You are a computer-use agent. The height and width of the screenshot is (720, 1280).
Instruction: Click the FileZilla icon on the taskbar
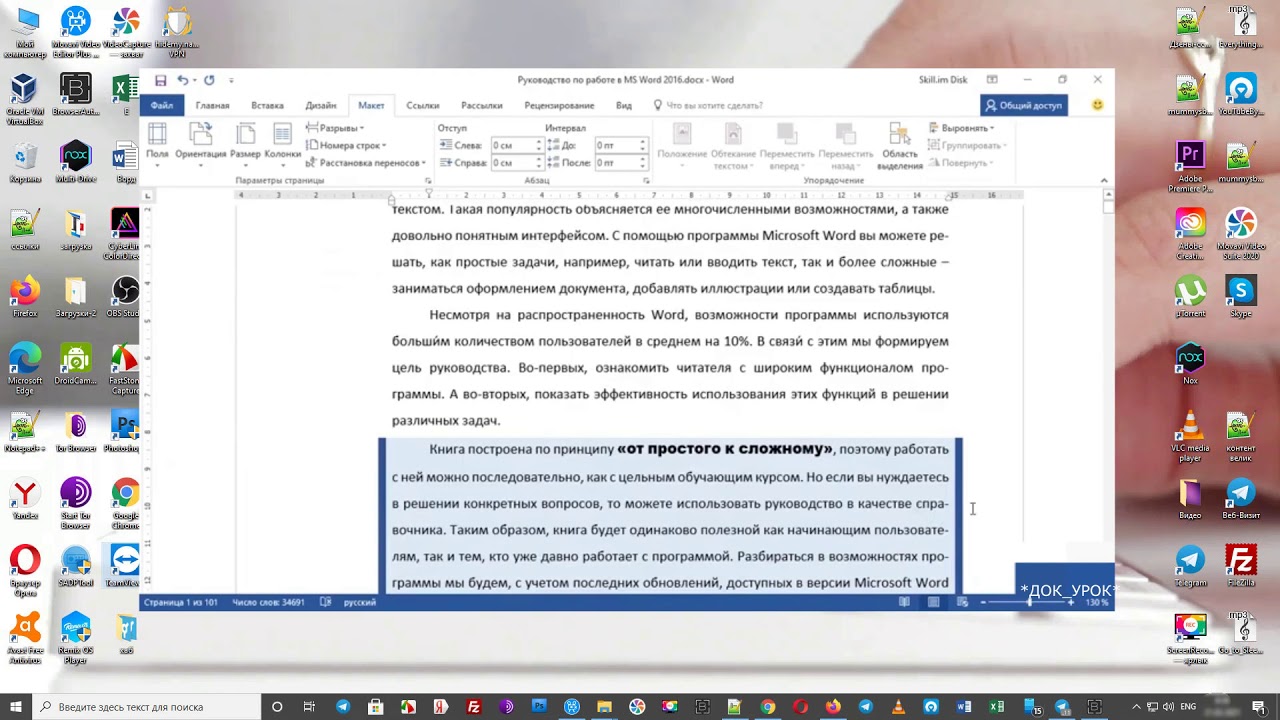[x=474, y=707]
